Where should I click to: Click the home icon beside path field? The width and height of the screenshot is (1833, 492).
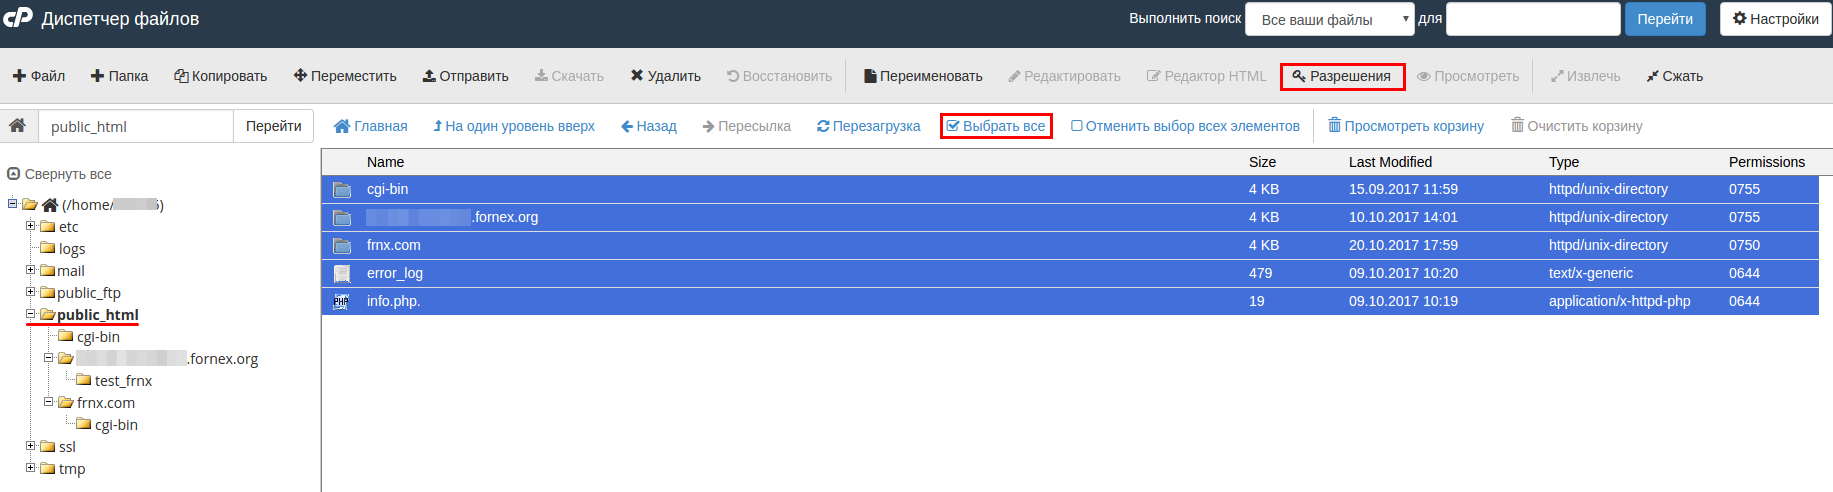pos(17,126)
